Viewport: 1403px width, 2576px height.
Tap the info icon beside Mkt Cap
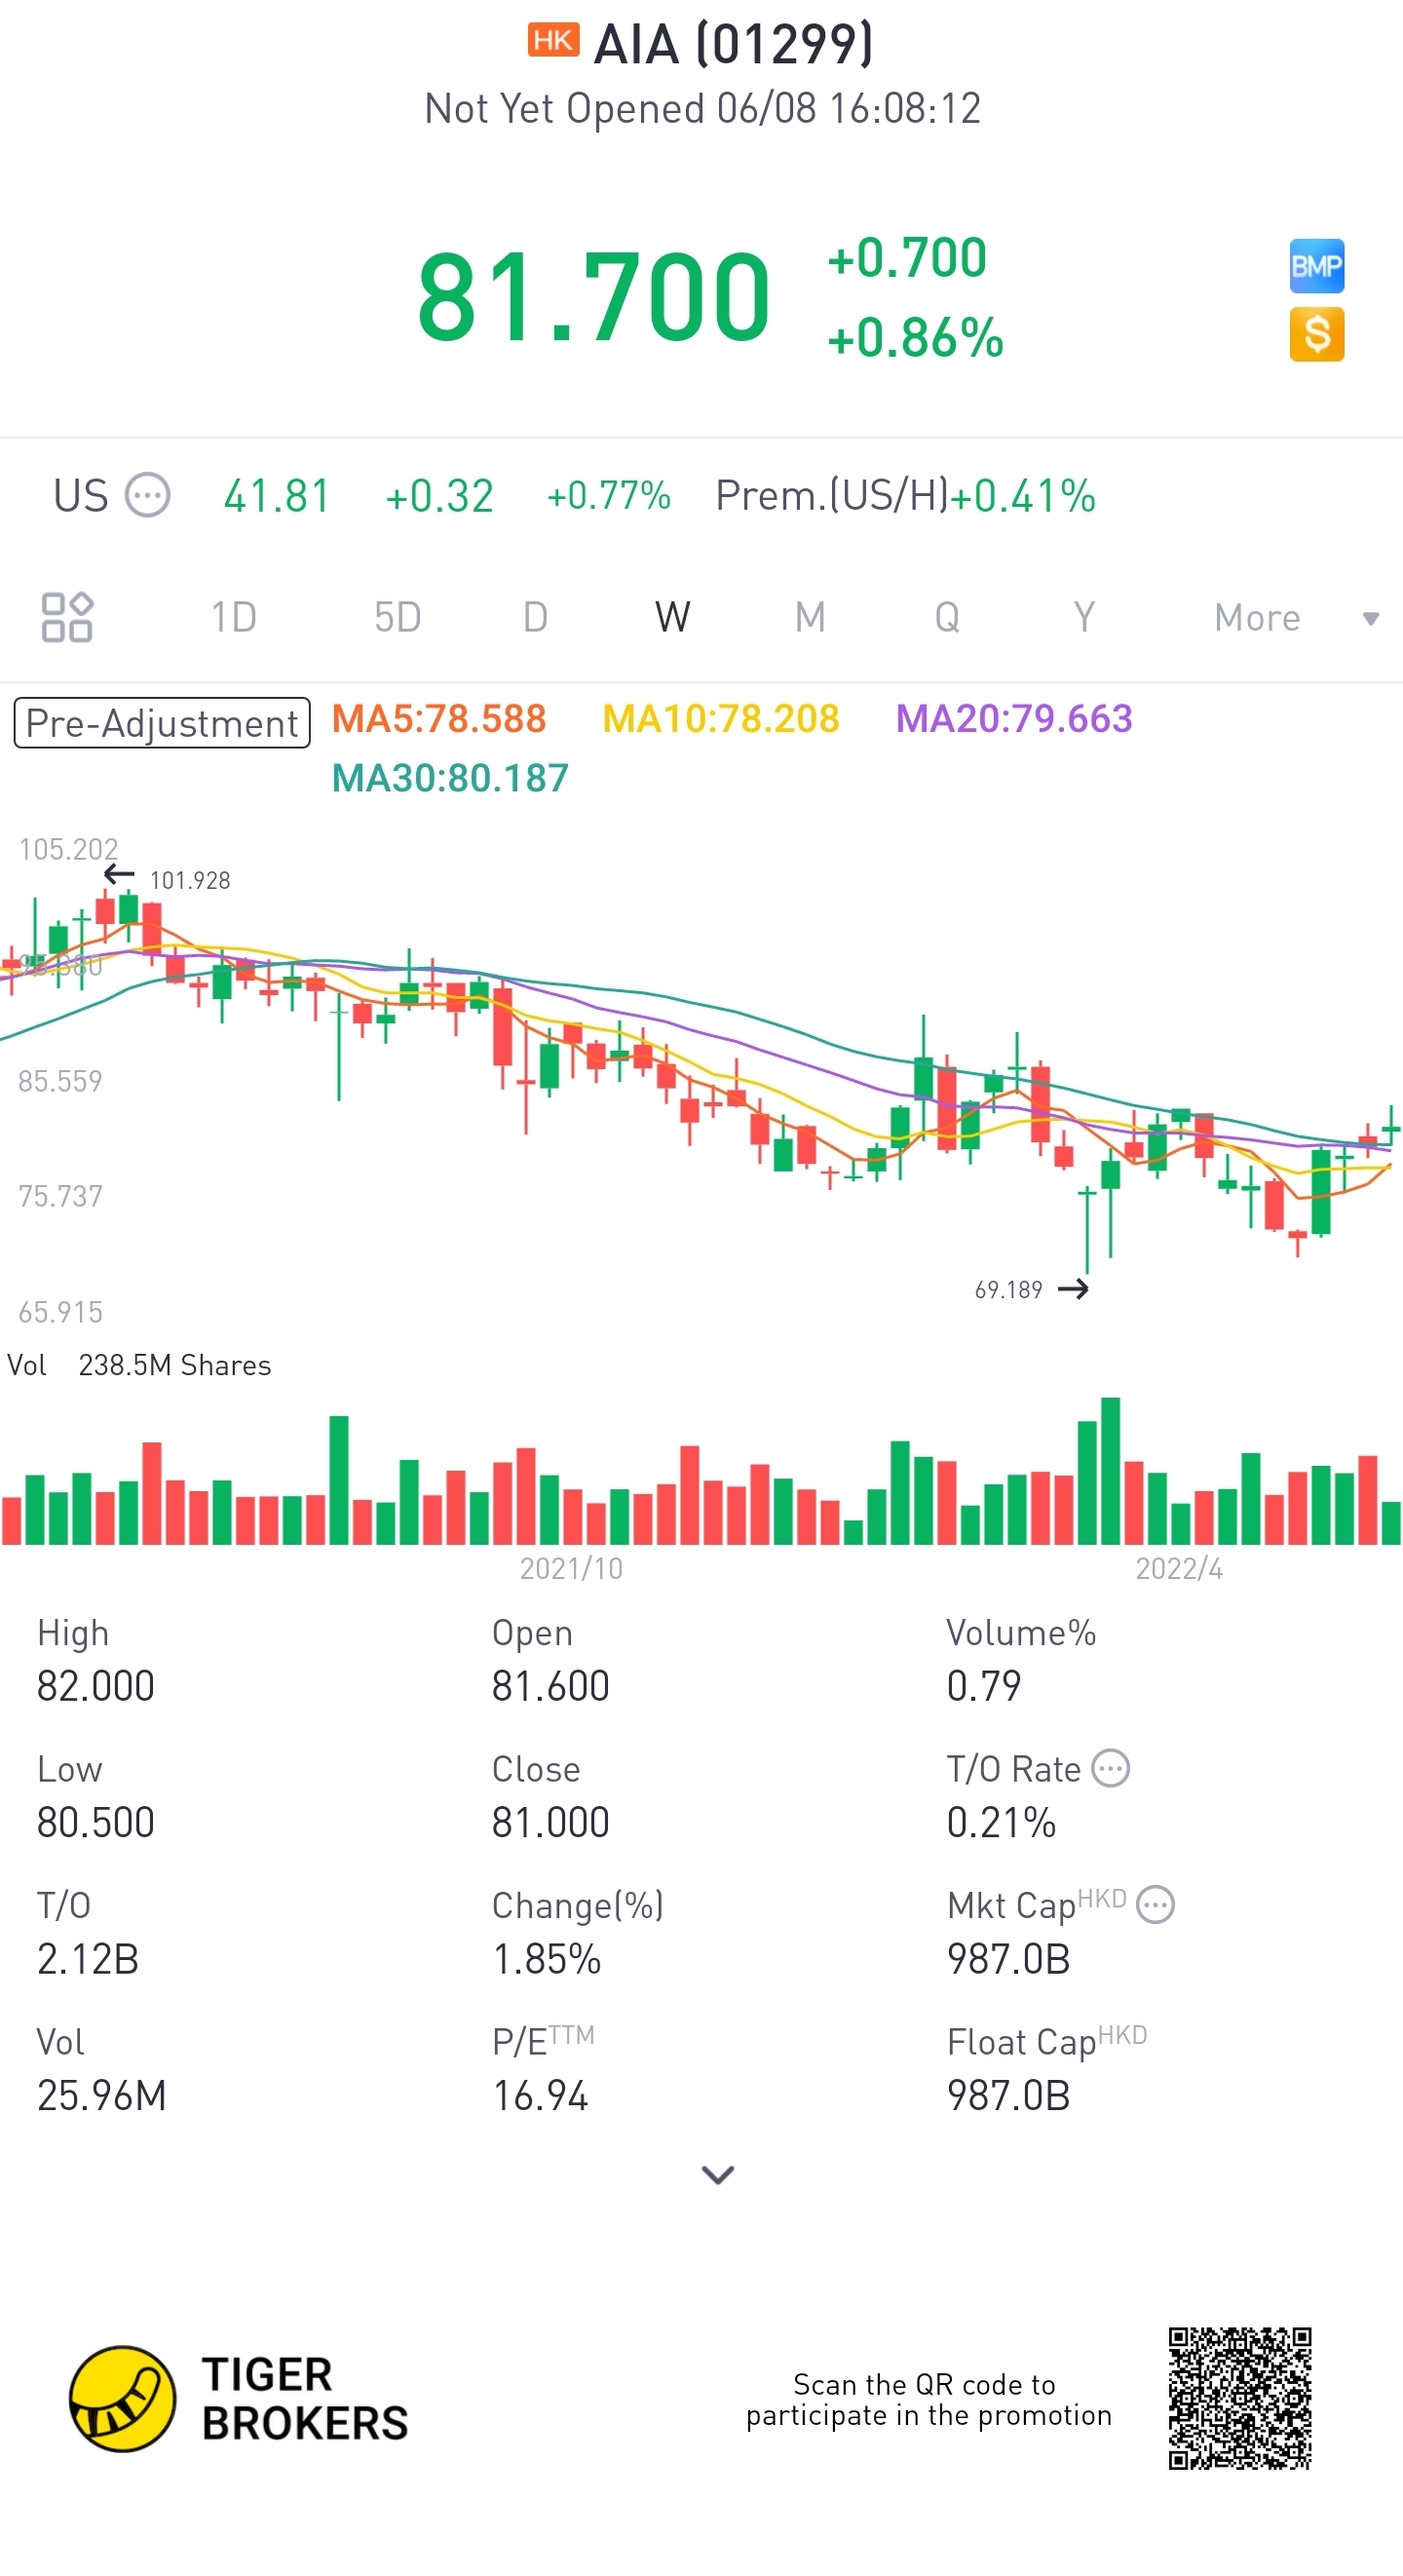tap(1155, 1904)
